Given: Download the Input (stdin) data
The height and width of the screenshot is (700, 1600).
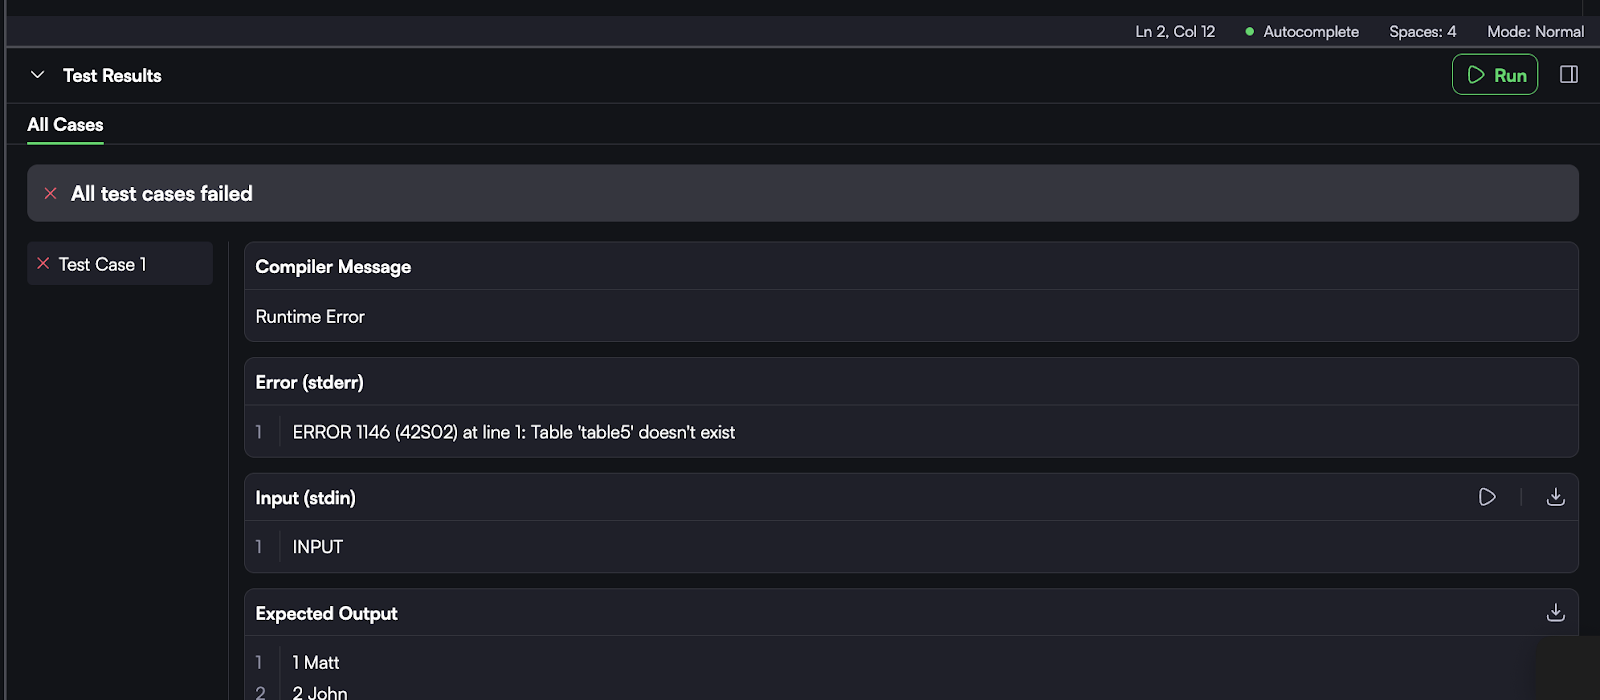Looking at the screenshot, I should (x=1555, y=497).
